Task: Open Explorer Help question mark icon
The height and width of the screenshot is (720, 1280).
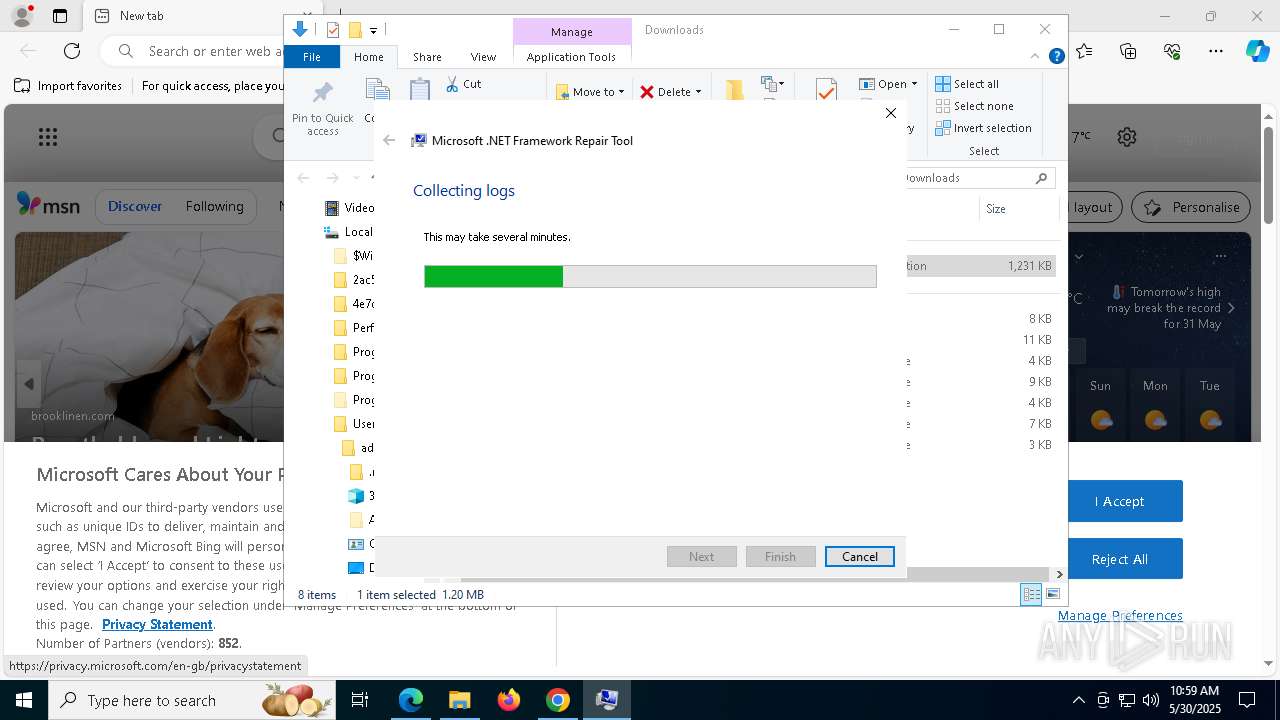Action: coord(1056,57)
